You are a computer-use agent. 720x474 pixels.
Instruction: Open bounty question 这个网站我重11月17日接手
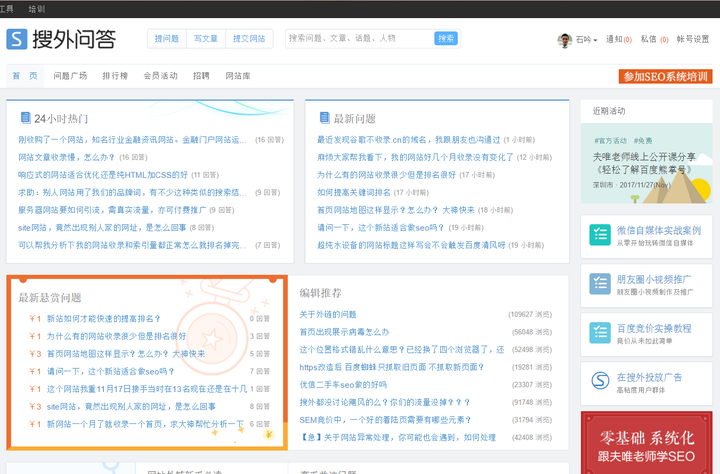pos(146,389)
